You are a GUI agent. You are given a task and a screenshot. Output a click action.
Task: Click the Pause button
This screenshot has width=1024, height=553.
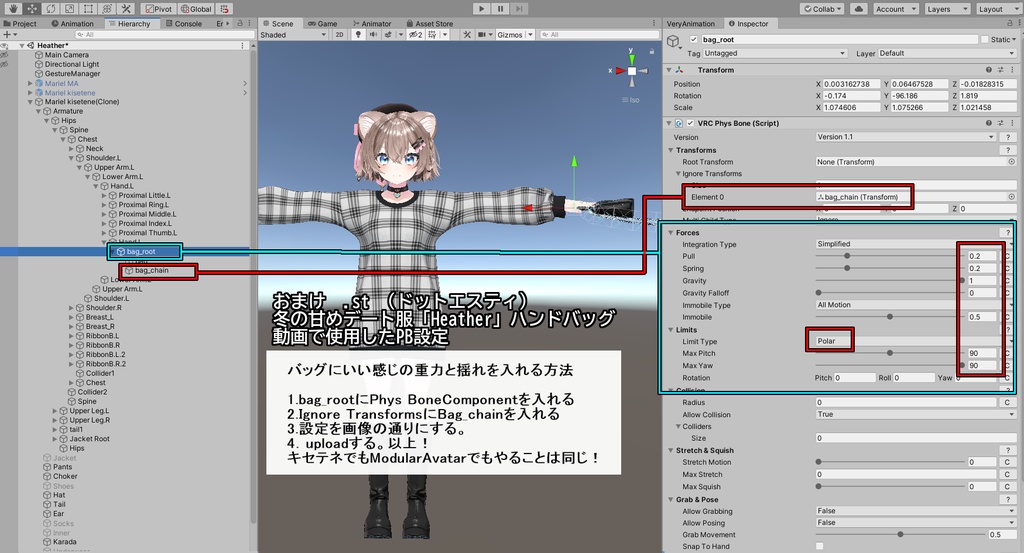[x=501, y=8]
